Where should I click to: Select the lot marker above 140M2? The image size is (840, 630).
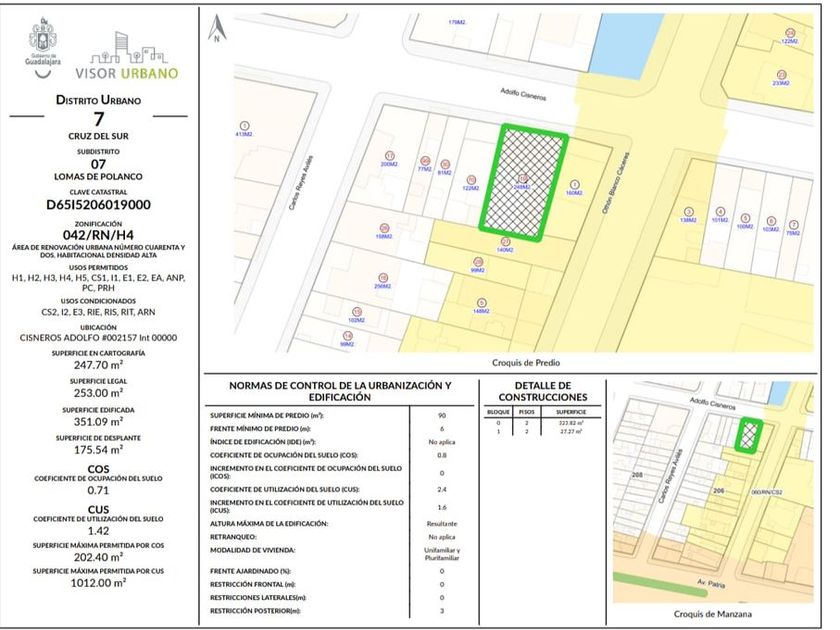505,242
